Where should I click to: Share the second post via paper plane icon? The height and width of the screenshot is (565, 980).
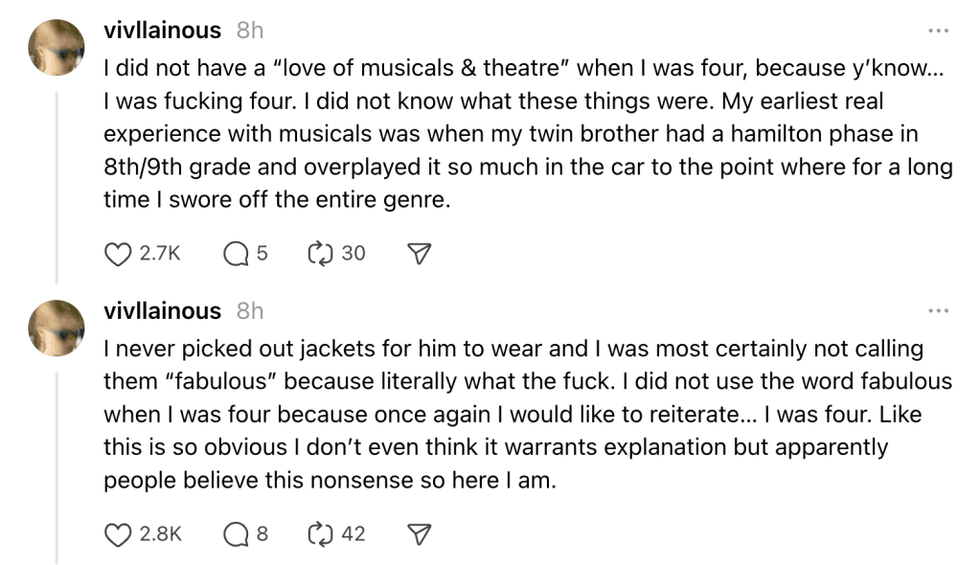420,535
